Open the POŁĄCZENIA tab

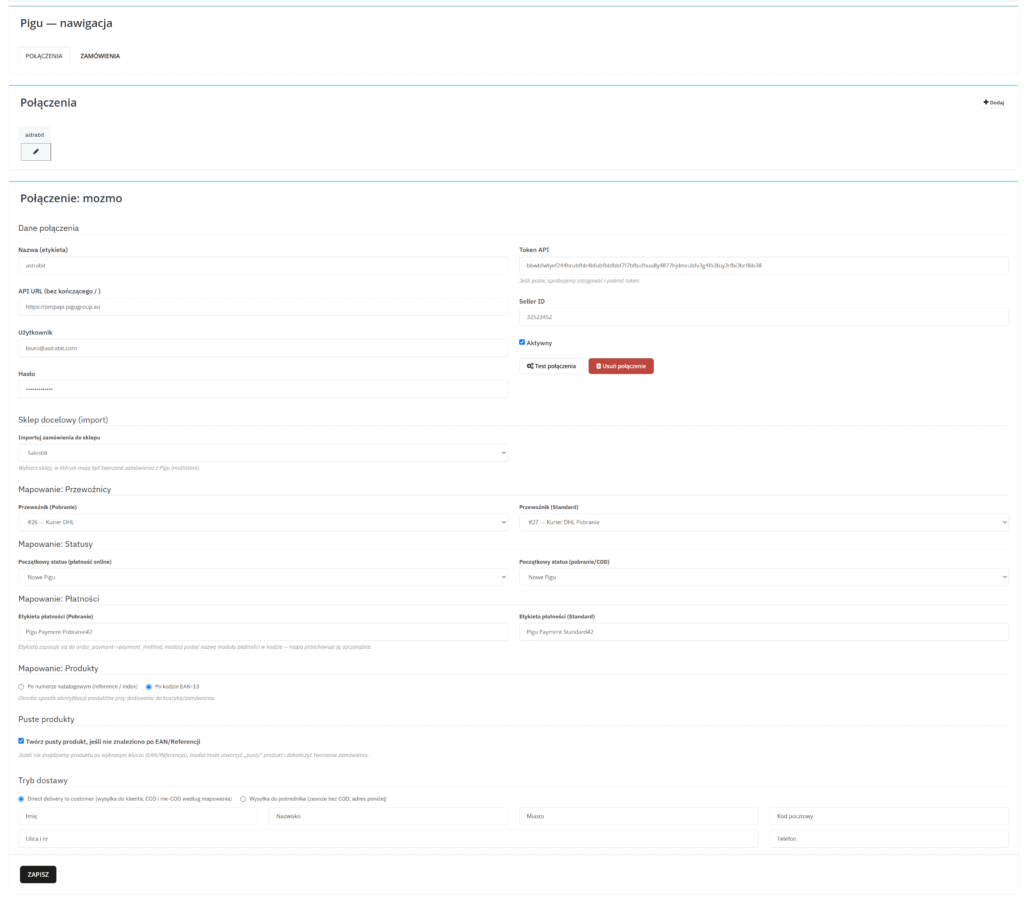click(44, 56)
